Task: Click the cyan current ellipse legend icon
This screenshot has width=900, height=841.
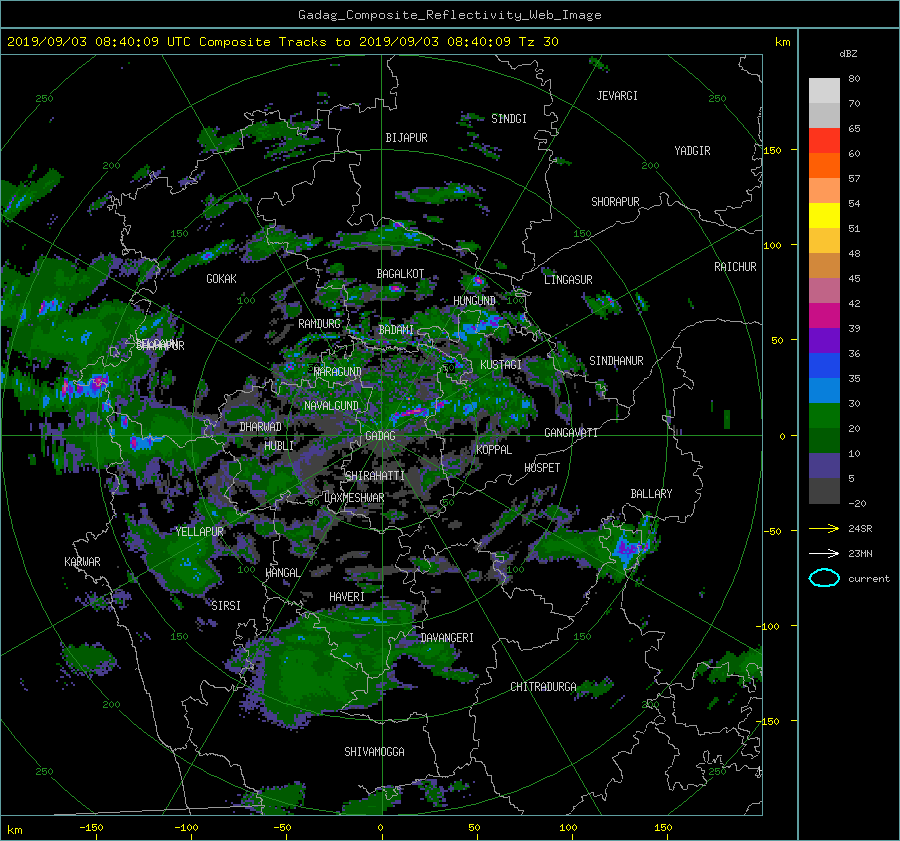Action: pos(824,578)
